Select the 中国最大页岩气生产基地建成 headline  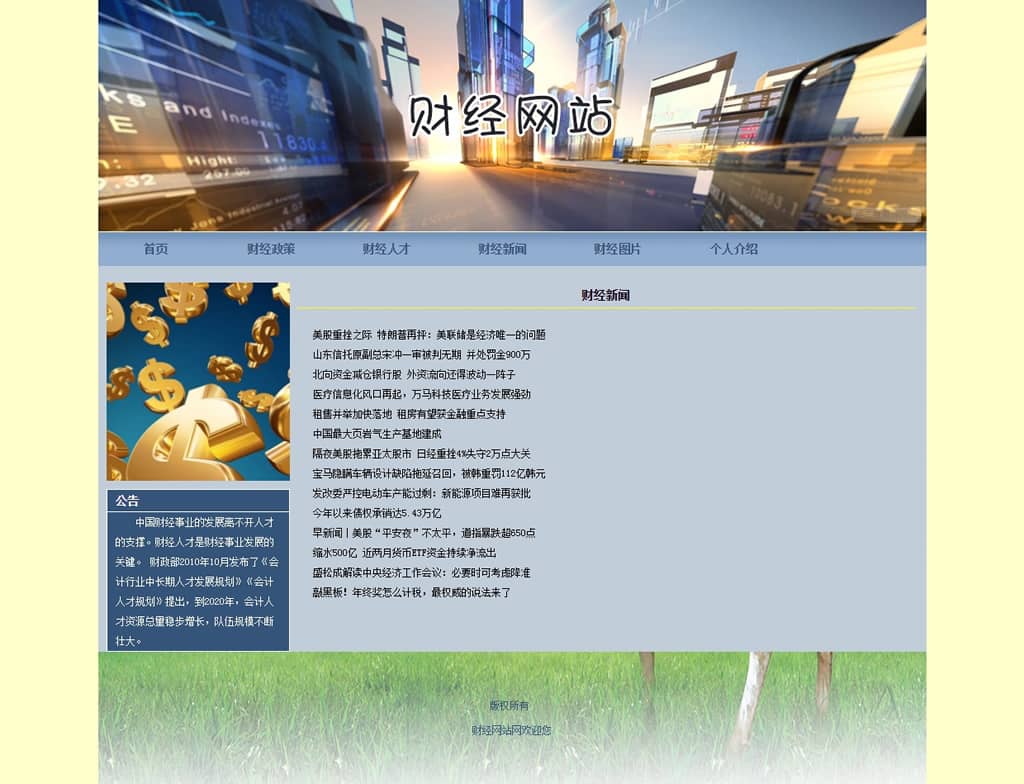[376, 434]
